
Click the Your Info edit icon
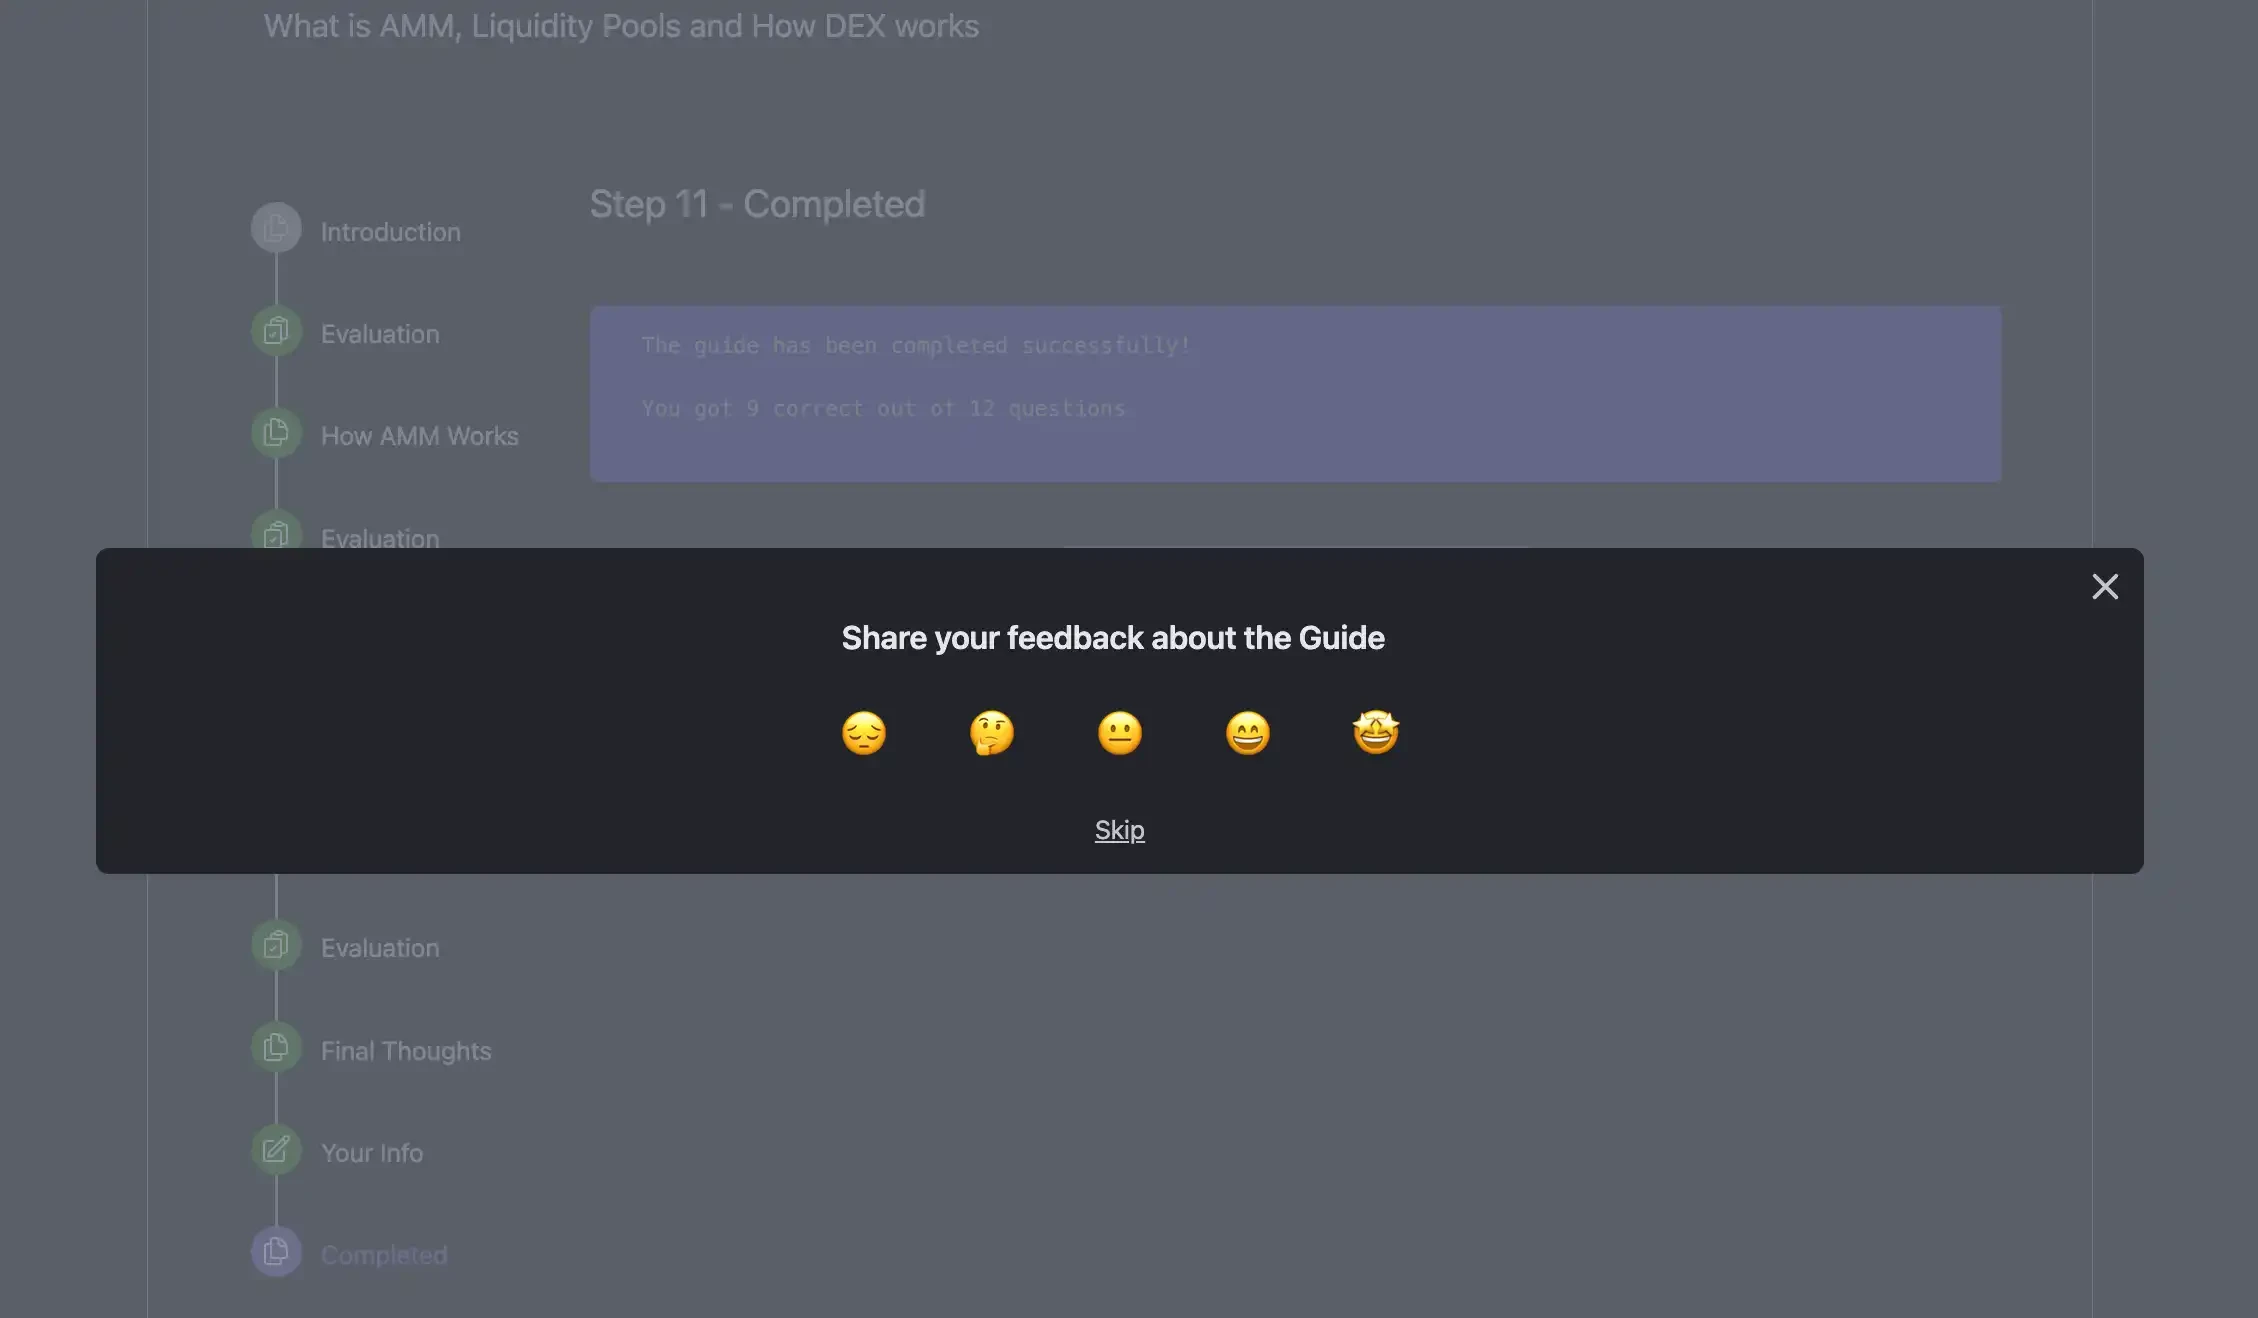click(x=276, y=1149)
